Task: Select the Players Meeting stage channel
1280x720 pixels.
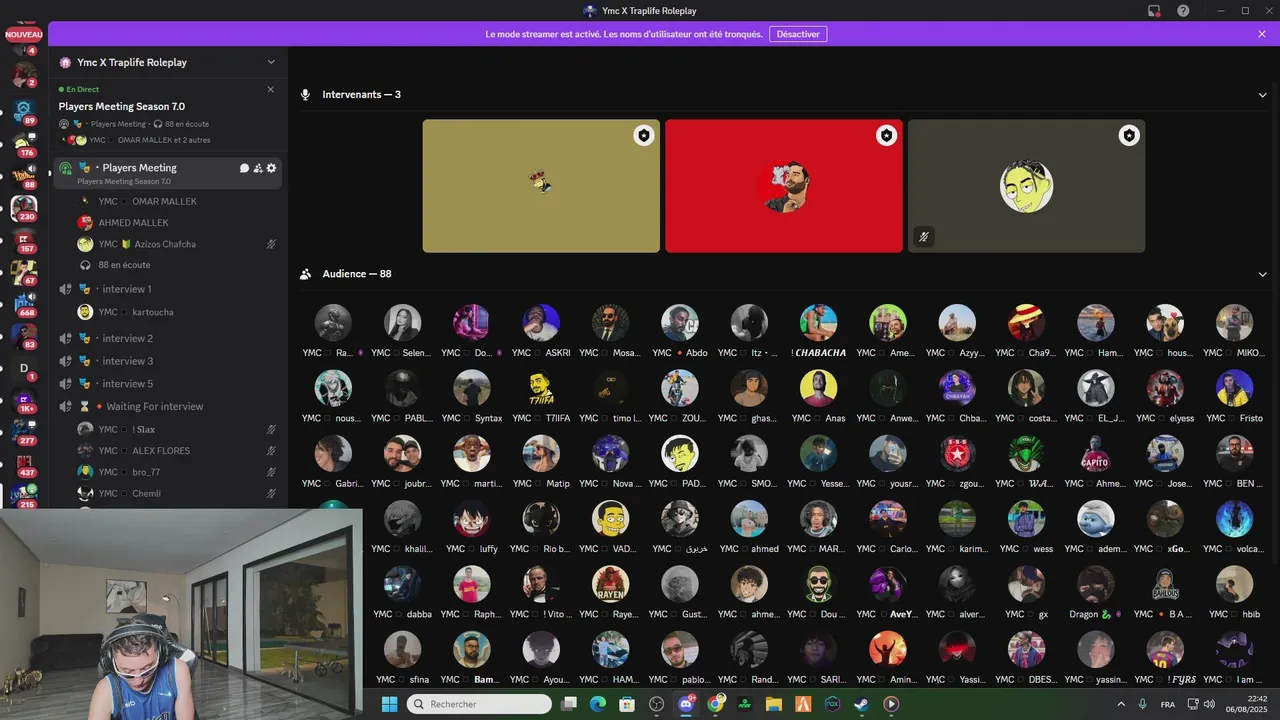Action: pos(168,173)
